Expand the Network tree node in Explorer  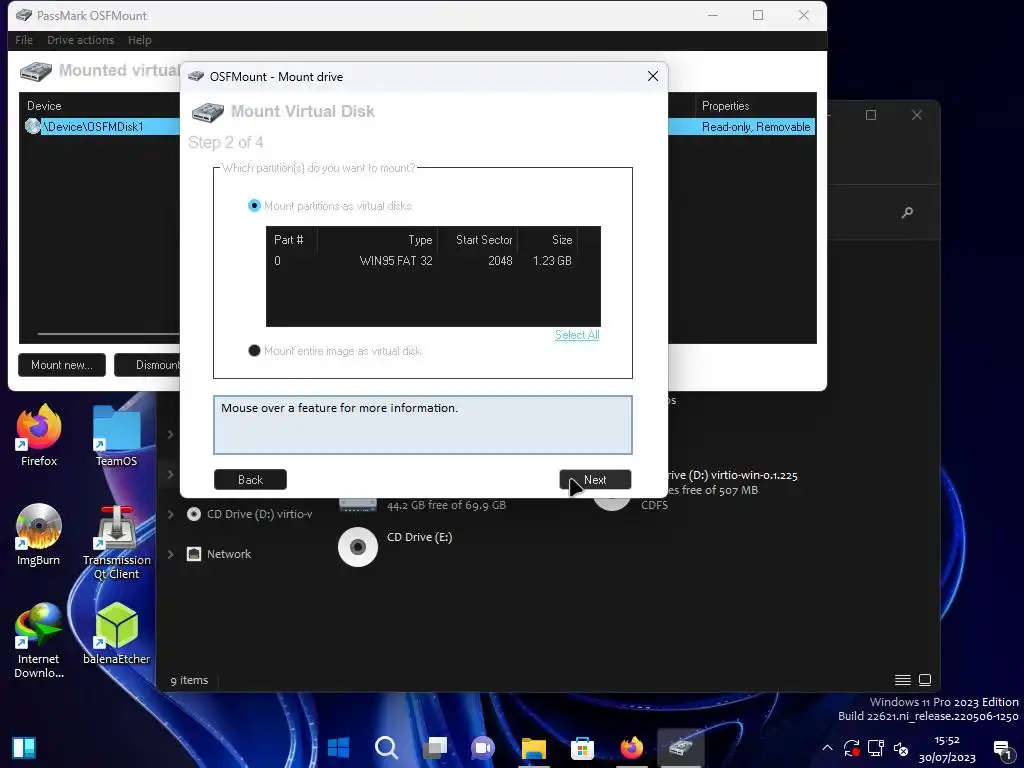(170, 554)
